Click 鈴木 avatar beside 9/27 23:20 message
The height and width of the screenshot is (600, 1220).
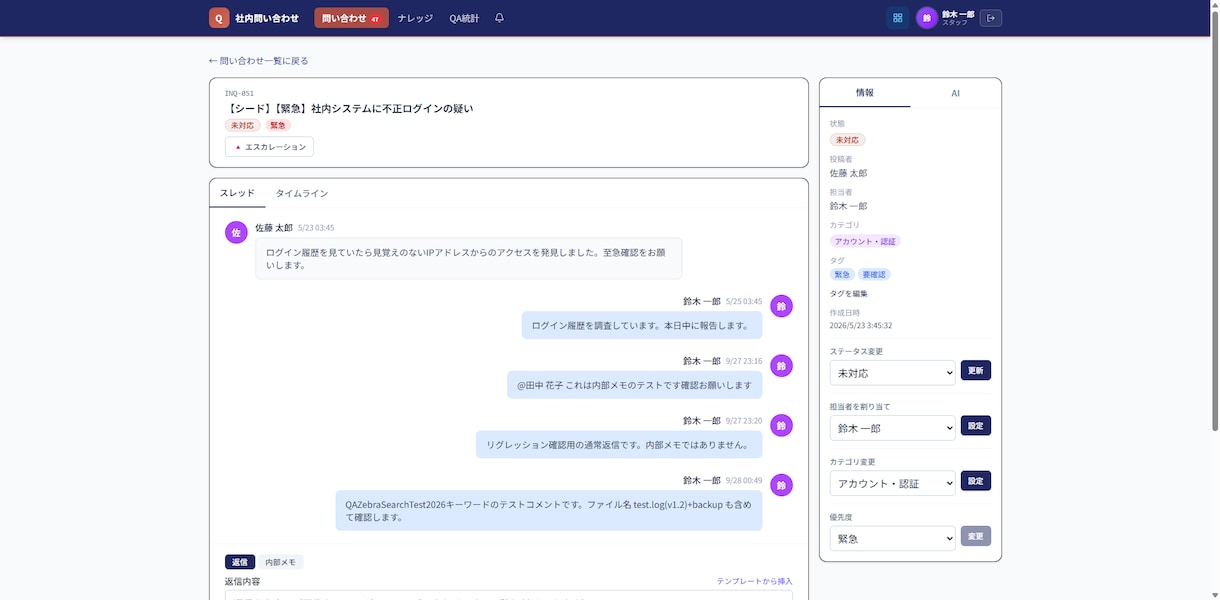[781, 425]
